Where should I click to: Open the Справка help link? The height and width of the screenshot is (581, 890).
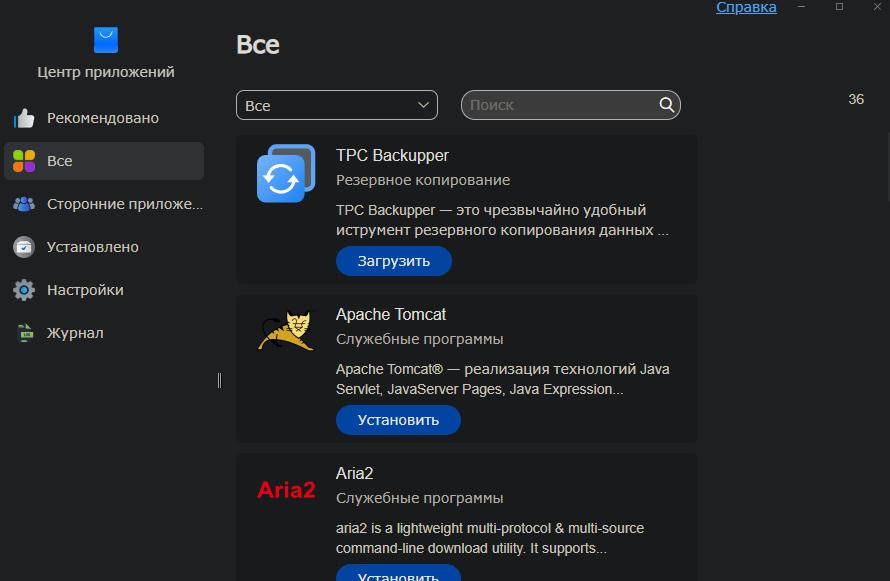click(746, 7)
